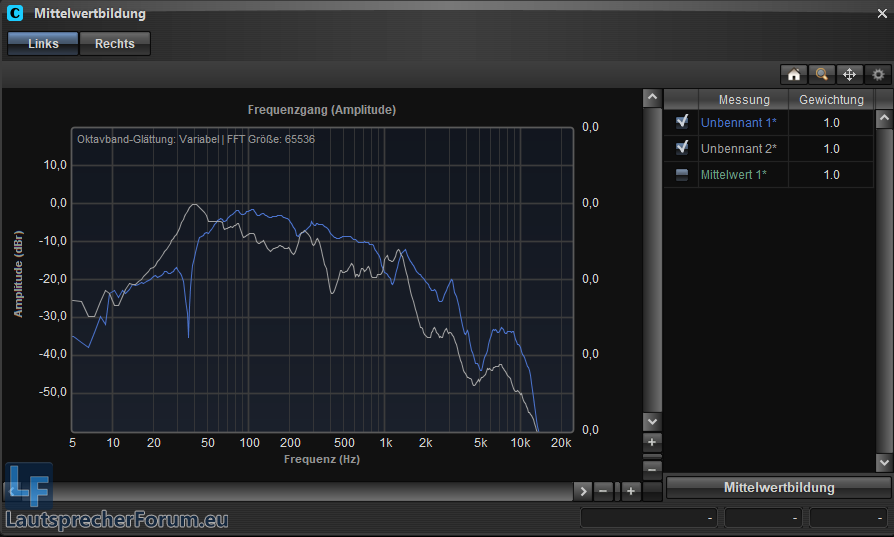Uncheck the Unbennant 1* measurement checkbox
894x537 pixels.
pos(682,122)
